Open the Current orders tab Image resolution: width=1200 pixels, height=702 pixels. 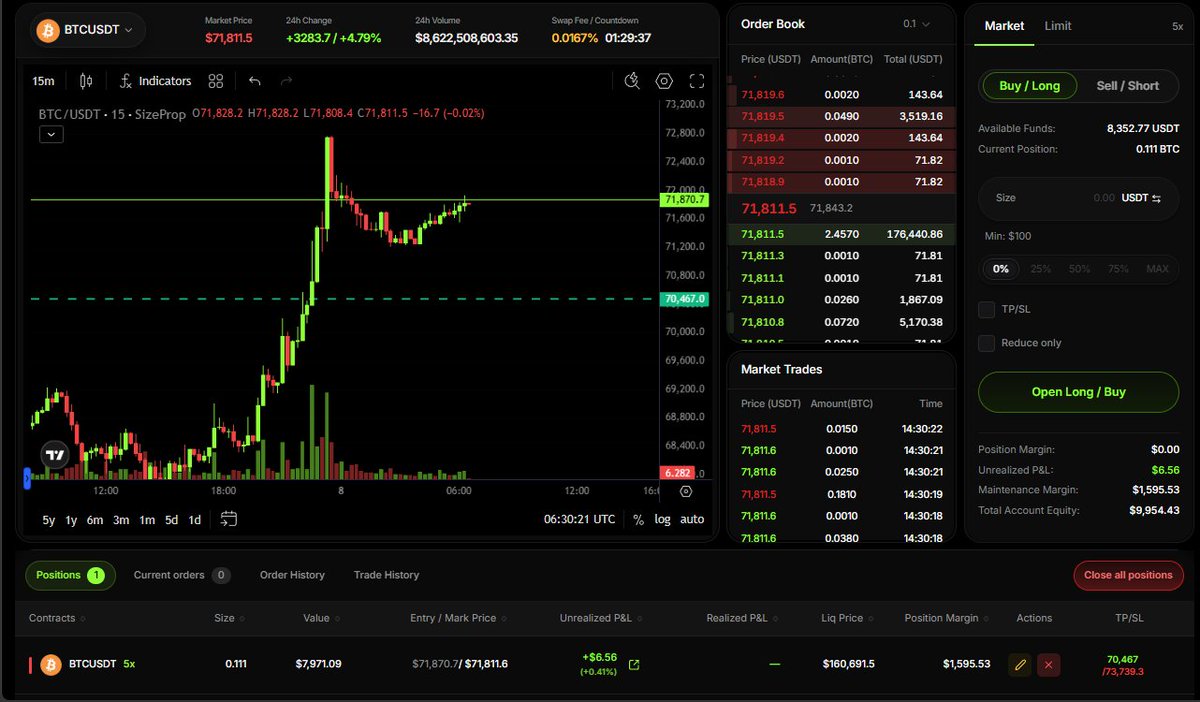click(x=181, y=575)
